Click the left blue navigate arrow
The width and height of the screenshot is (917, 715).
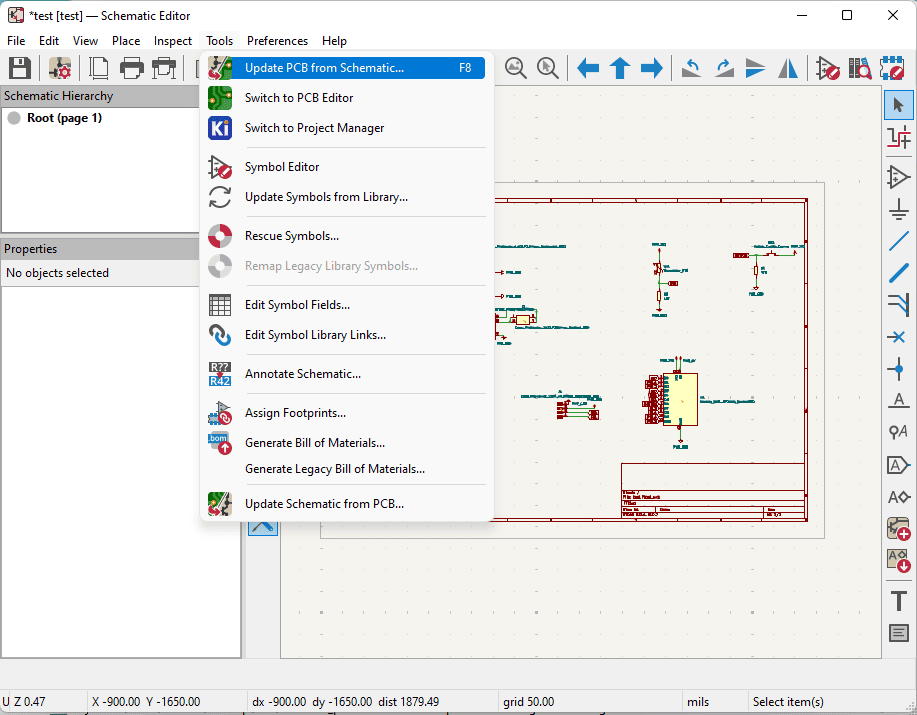pos(588,68)
